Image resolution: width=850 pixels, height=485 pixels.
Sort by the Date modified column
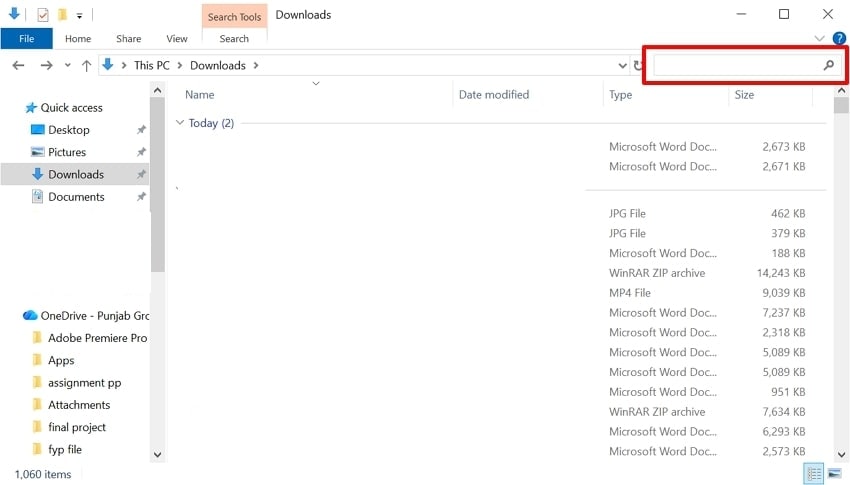[x=494, y=95]
